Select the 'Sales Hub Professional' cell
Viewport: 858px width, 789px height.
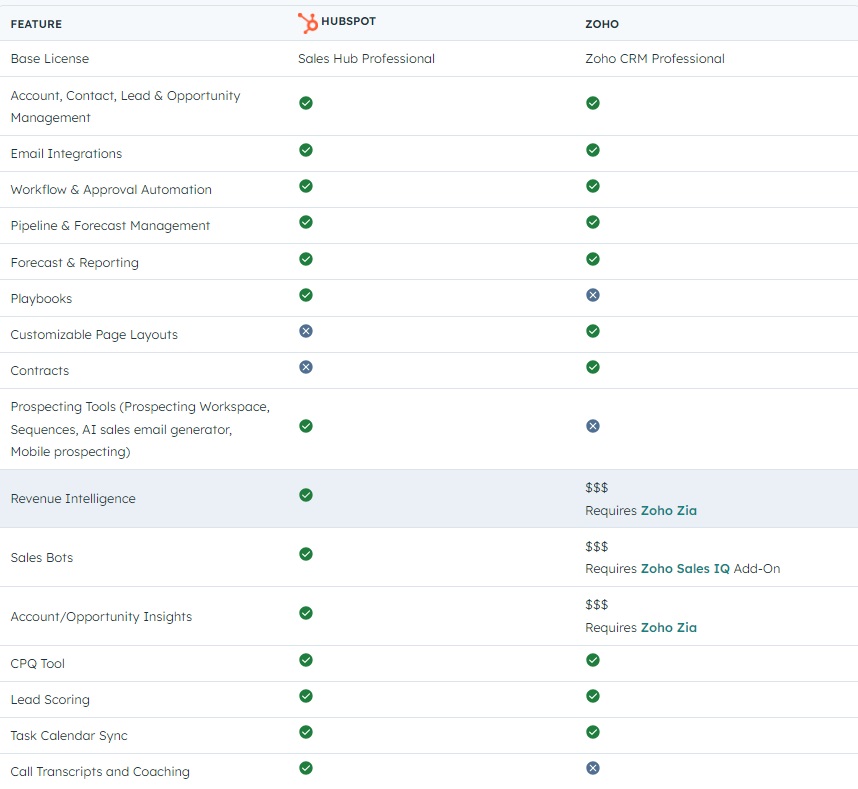[x=366, y=59]
